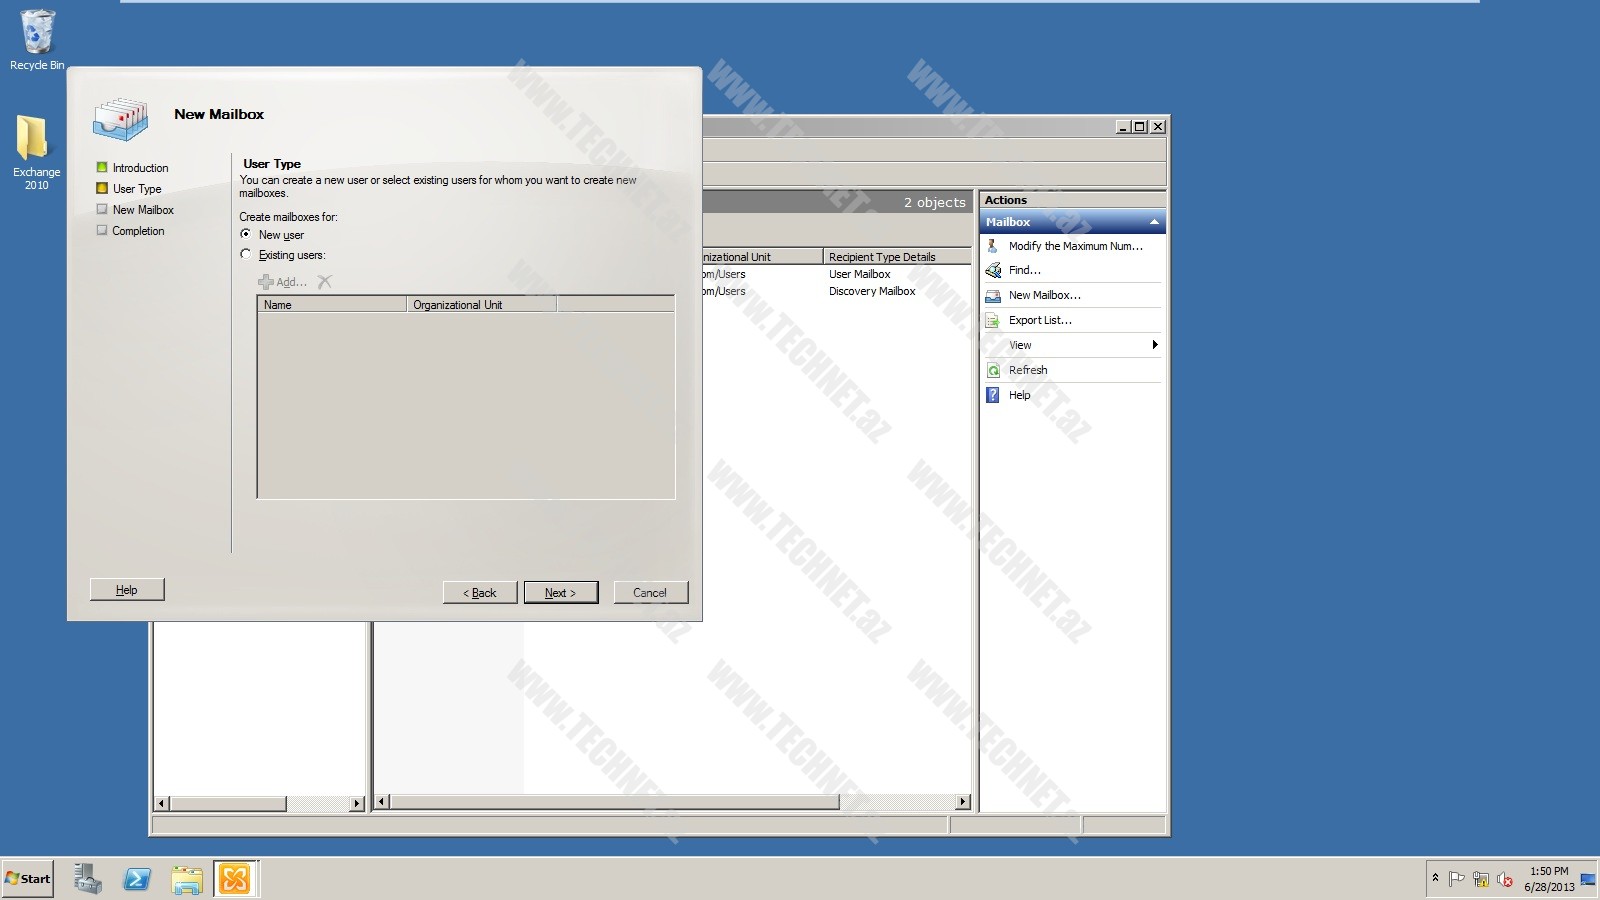This screenshot has width=1600, height=900.
Task: Open Server Manager from the taskbar
Action: (x=87, y=879)
